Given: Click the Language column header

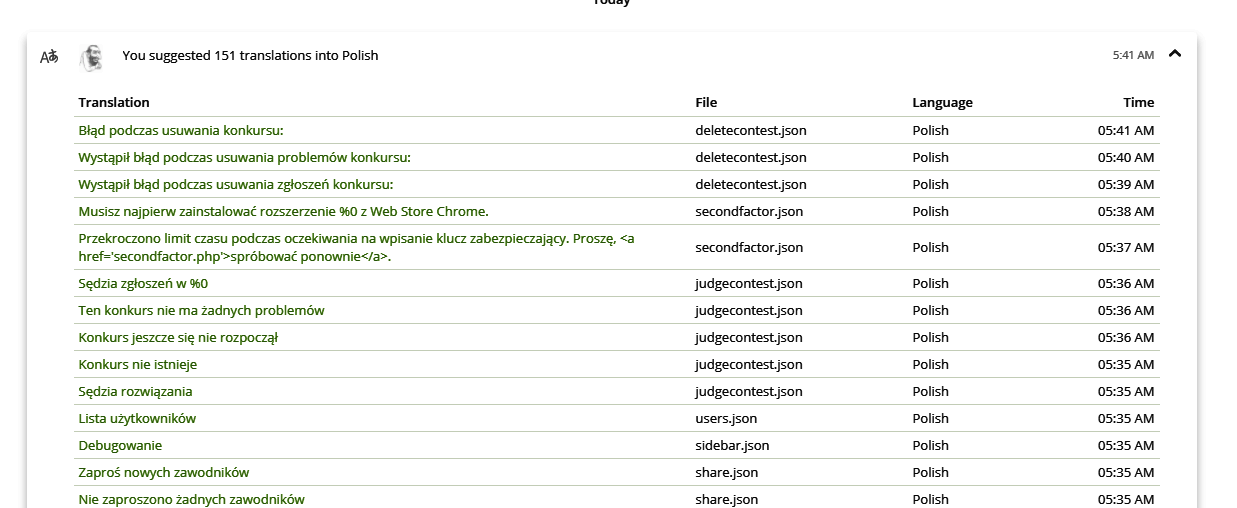Looking at the screenshot, I should click(x=942, y=102).
